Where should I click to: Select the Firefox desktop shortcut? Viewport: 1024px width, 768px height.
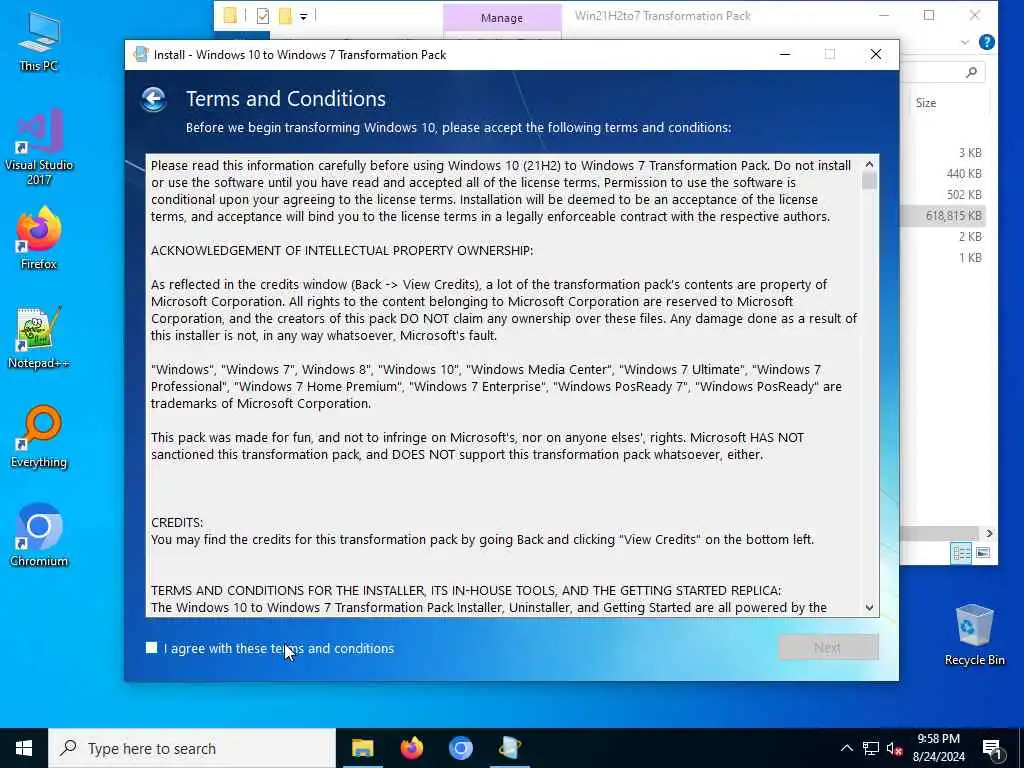[39, 238]
